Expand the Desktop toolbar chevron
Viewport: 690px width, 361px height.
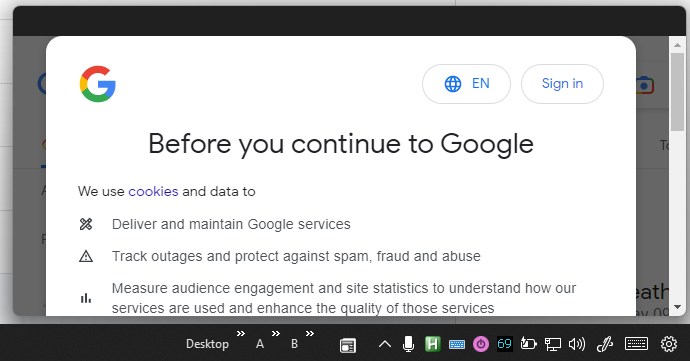pos(241,334)
